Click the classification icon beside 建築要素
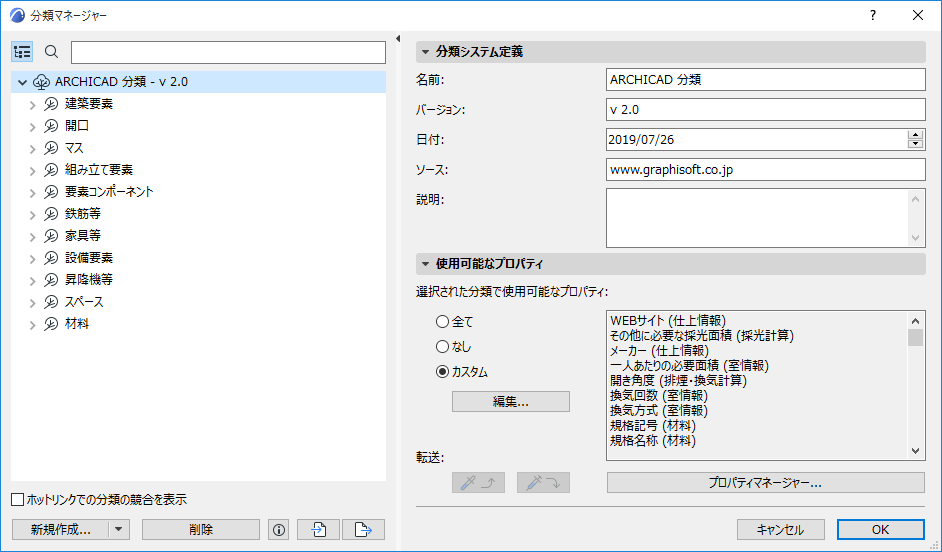The height and width of the screenshot is (552, 942). click(51, 104)
